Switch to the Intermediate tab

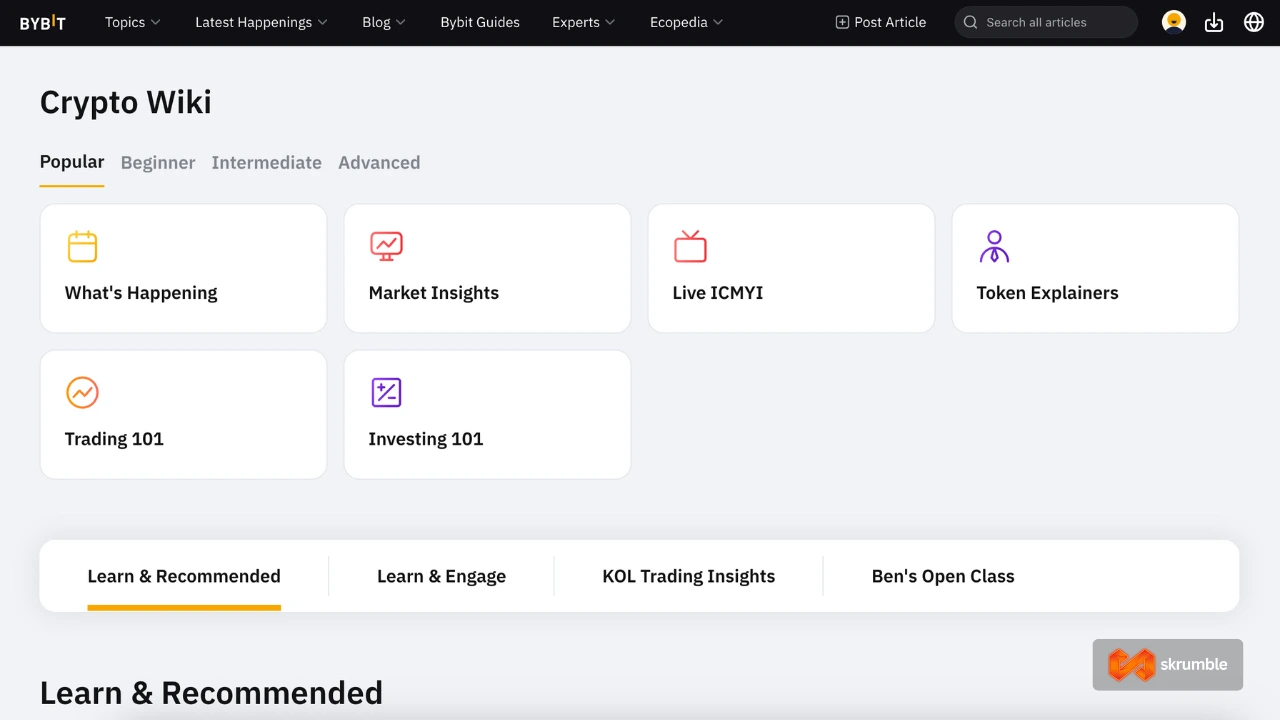click(x=267, y=162)
